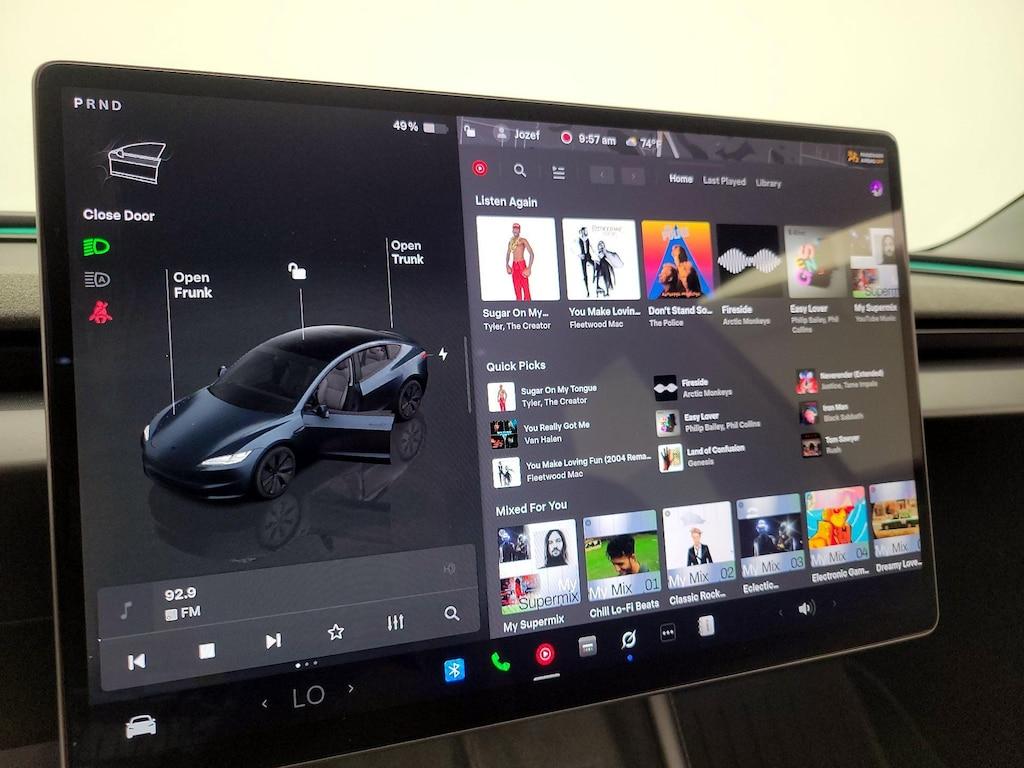Tap the Bluetooth icon in the dock
This screenshot has width=1024, height=768.
[454, 669]
